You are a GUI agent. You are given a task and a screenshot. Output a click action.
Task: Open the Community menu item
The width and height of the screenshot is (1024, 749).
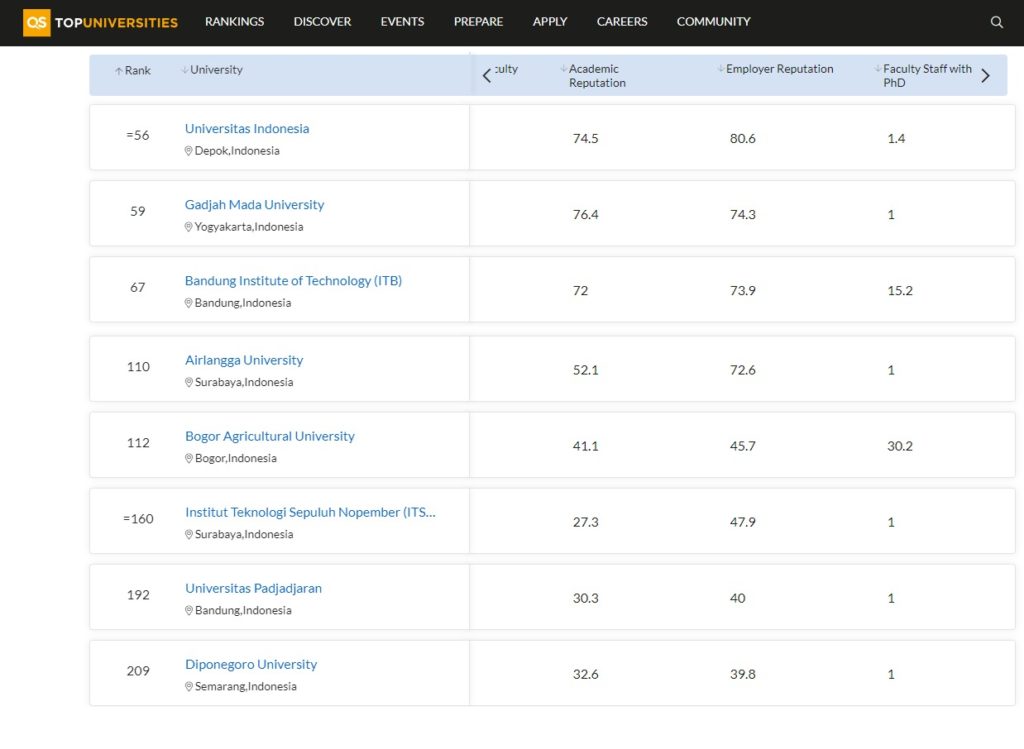[713, 22]
